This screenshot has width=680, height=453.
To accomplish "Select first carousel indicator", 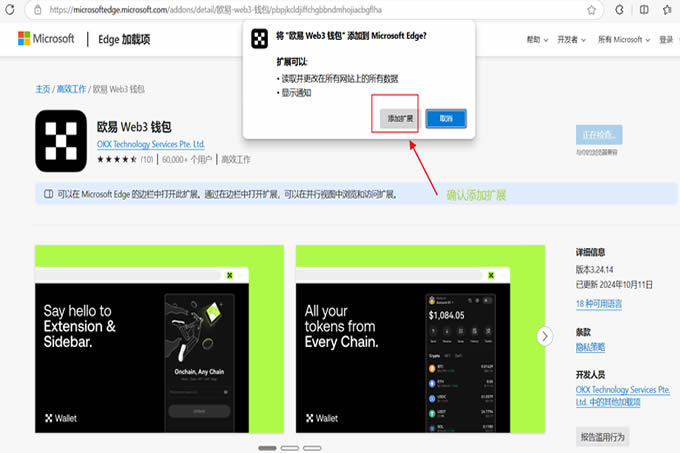I will 267,448.
